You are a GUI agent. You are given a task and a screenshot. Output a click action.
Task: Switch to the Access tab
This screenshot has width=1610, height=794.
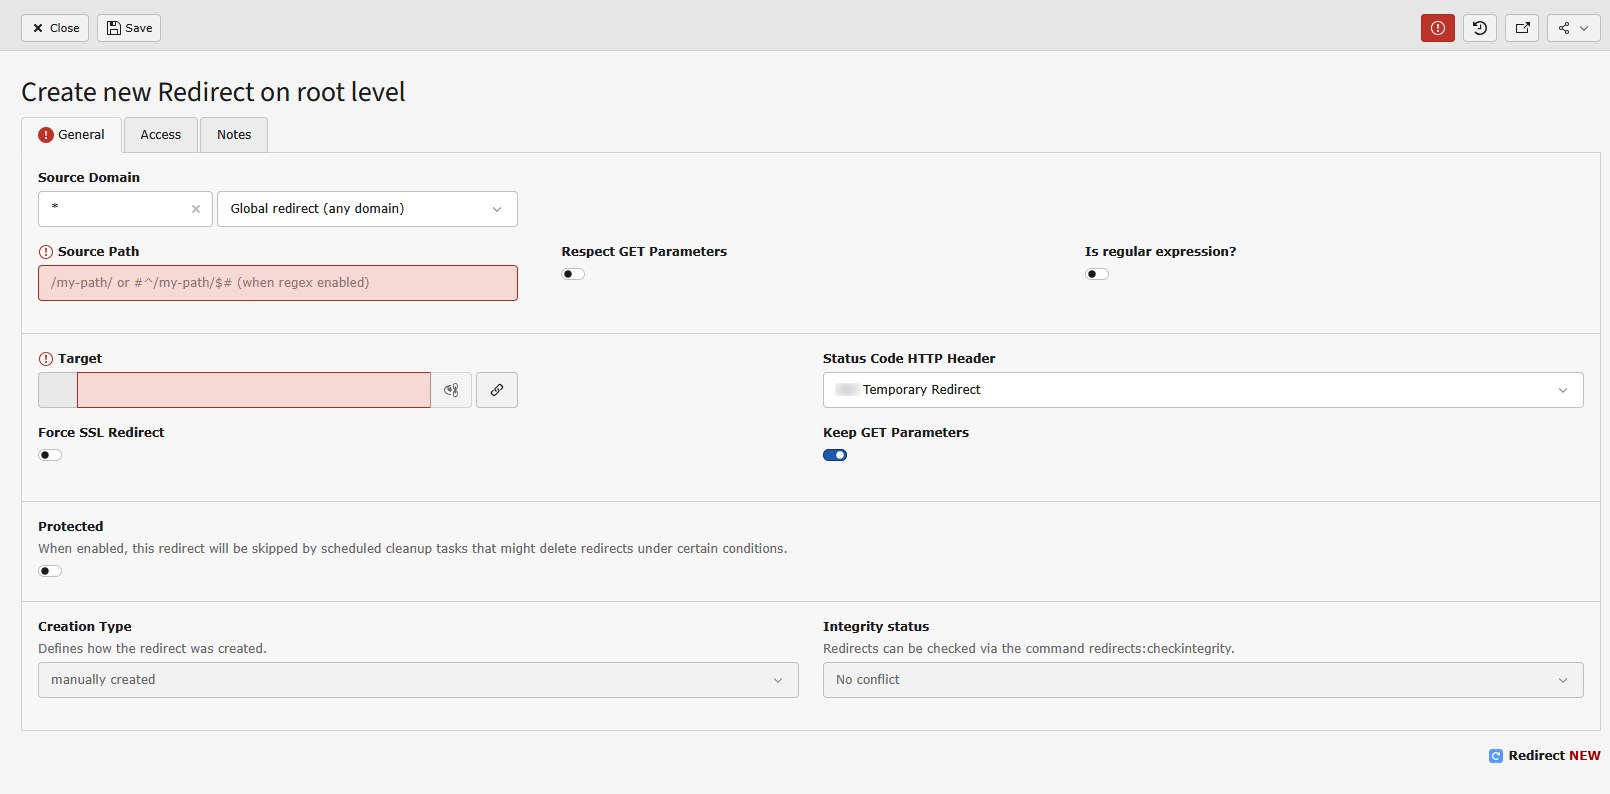pyautogui.click(x=160, y=135)
